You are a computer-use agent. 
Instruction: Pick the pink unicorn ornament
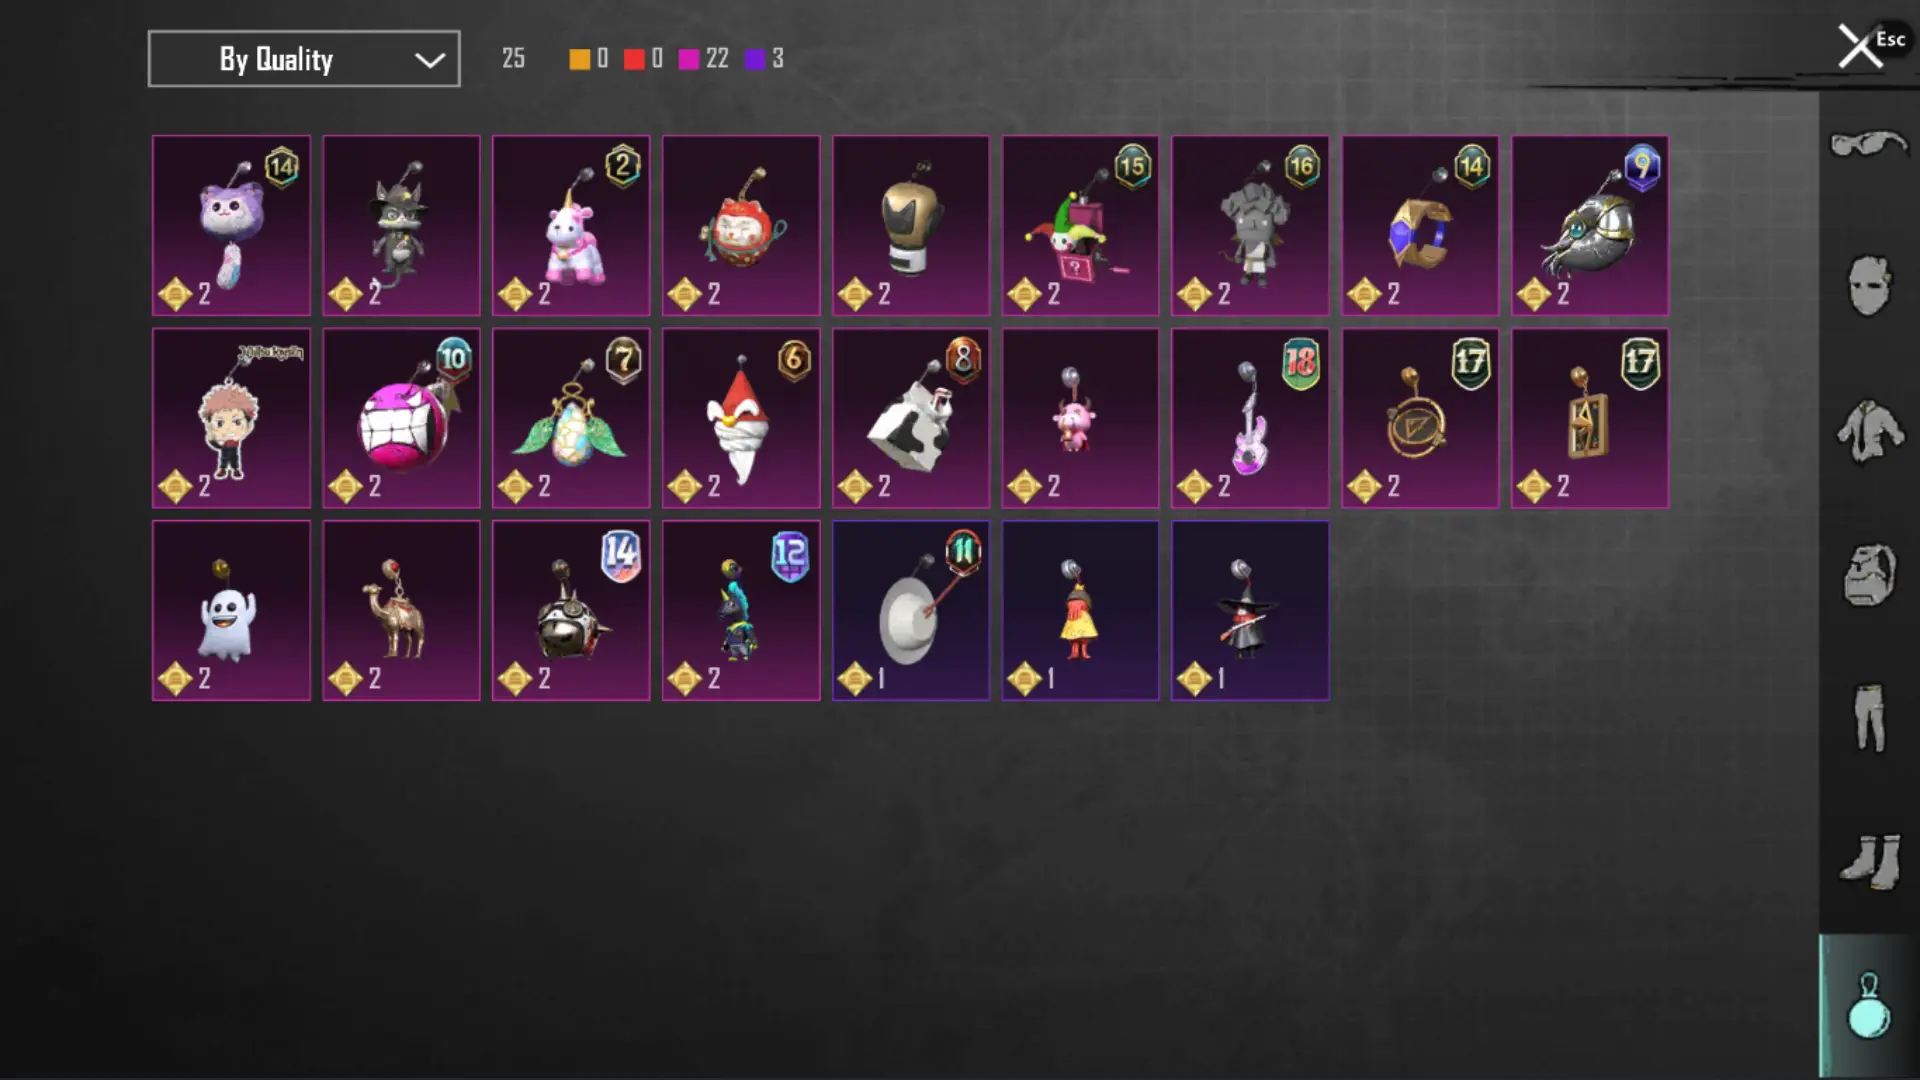click(571, 226)
